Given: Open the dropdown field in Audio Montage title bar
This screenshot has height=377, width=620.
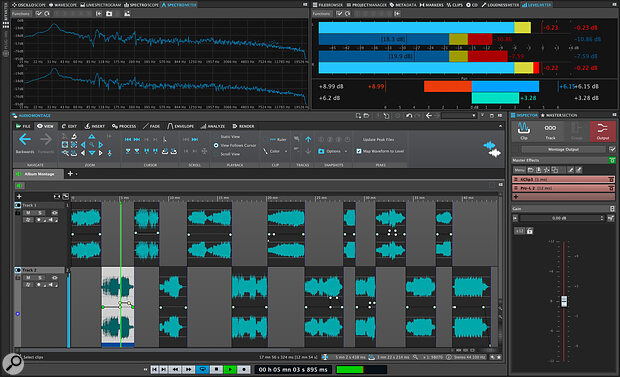Looking at the screenshot, I should point(459,116).
